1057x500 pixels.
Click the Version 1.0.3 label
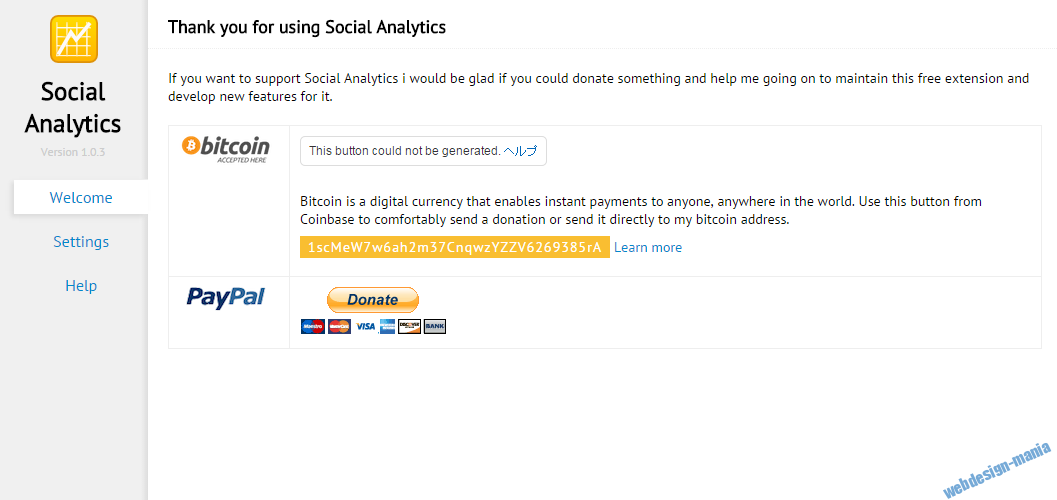point(73,152)
